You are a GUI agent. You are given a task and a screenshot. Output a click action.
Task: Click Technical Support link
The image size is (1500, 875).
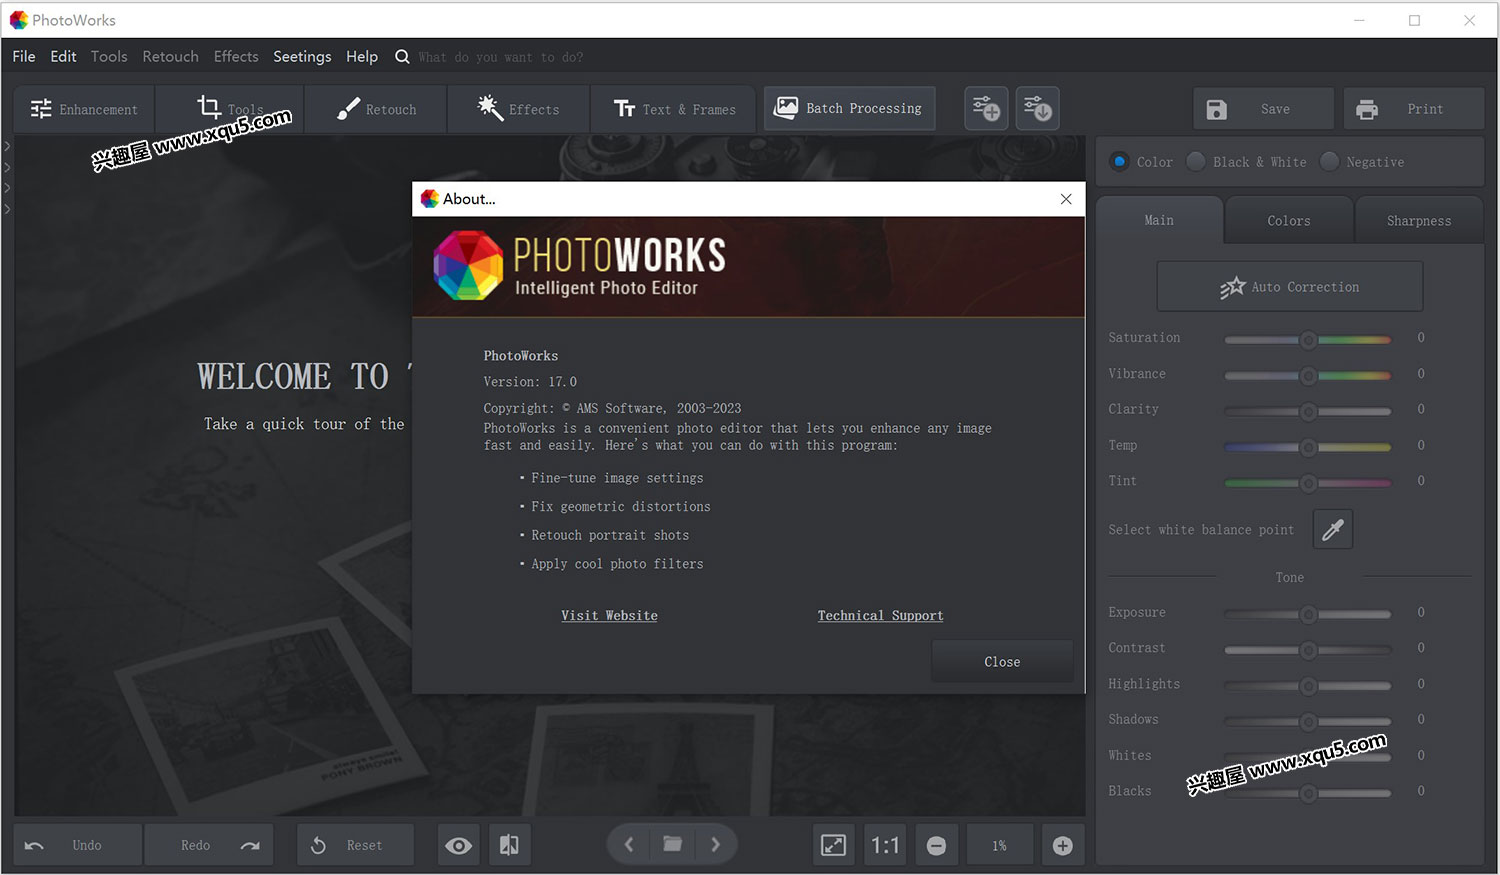[x=880, y=616]
